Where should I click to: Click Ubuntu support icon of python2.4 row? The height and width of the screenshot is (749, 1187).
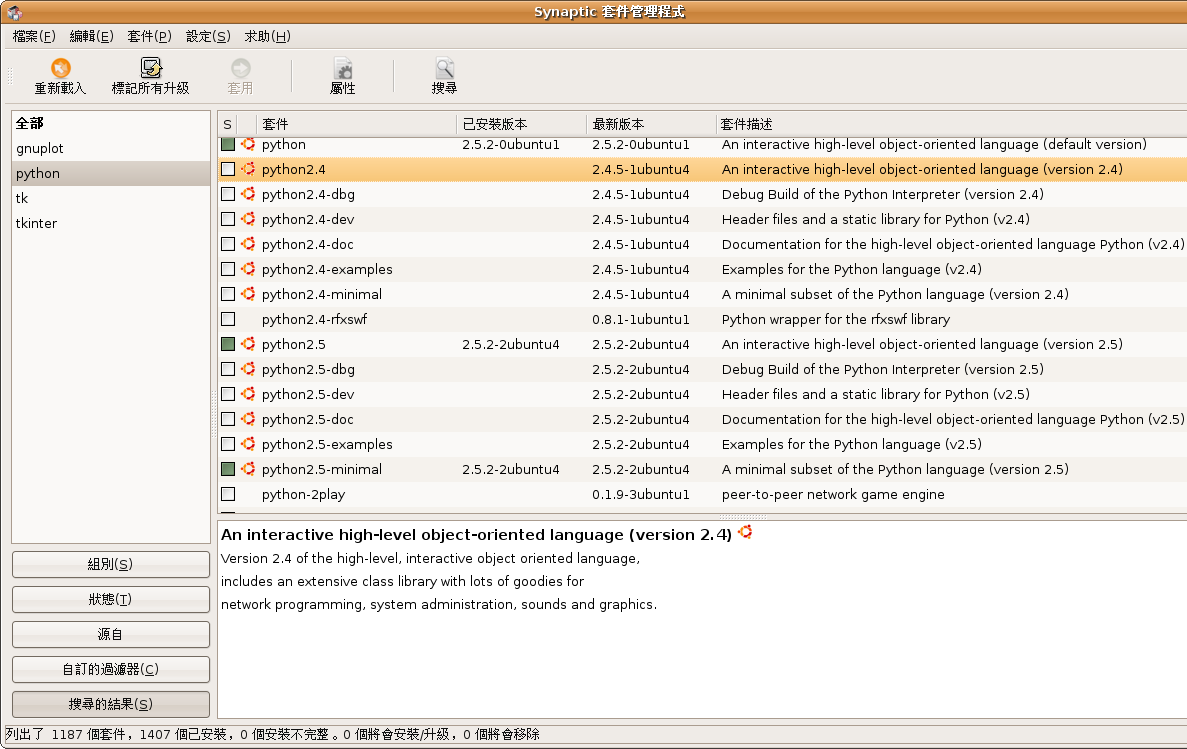pyautogui.click(x=248, y=169)
